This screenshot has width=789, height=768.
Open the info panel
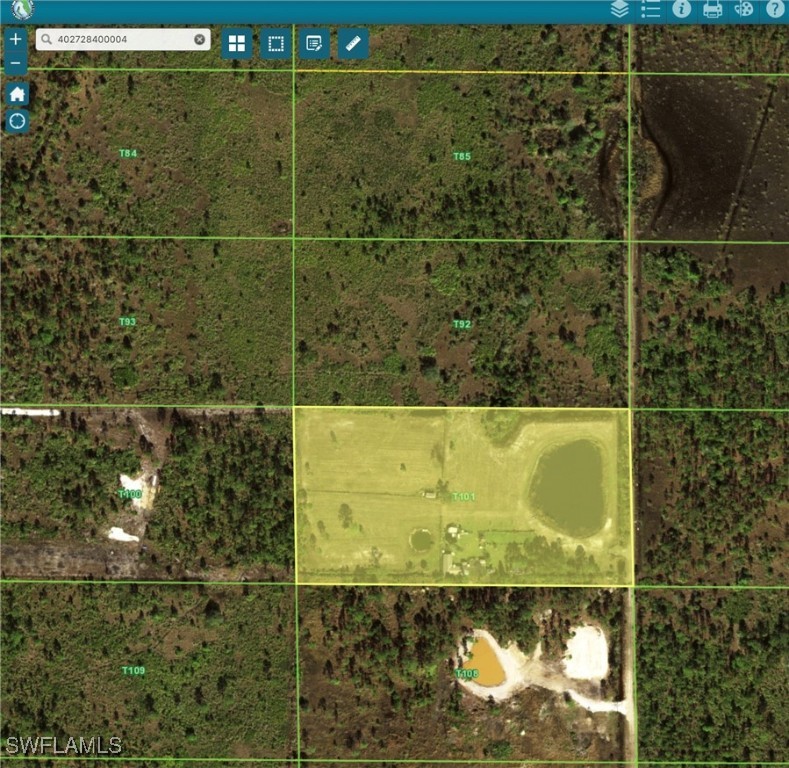coord(682,9)
